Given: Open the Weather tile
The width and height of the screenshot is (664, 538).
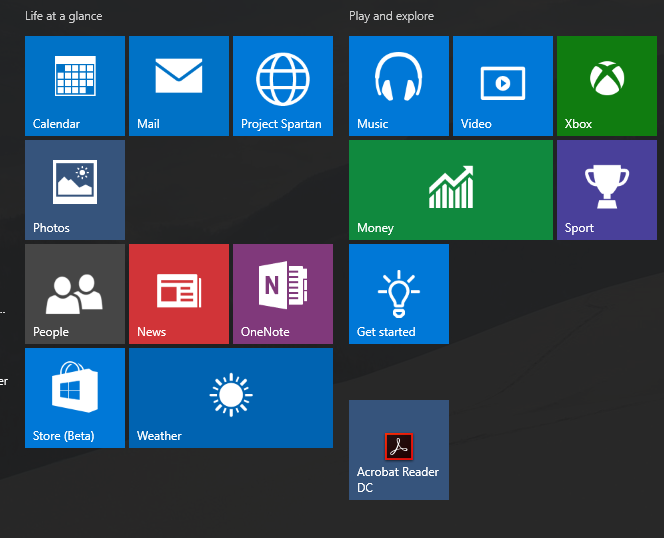Looking at the screenshot, I should 231,398.
